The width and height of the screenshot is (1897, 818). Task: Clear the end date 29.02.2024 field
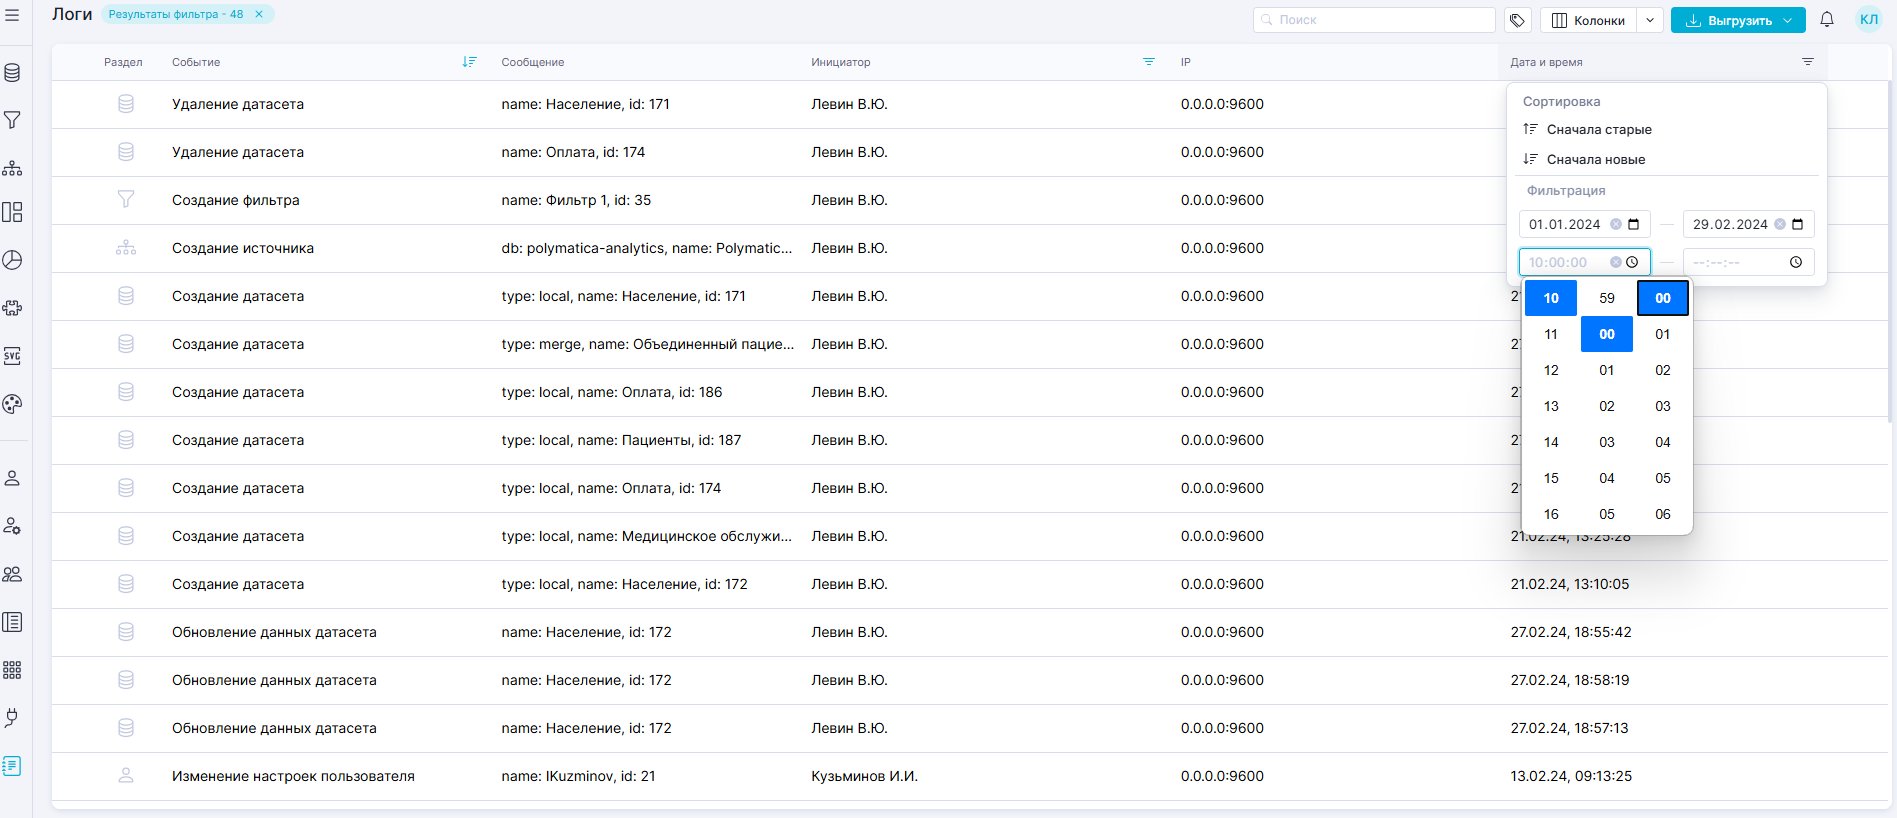(1780, 224)
